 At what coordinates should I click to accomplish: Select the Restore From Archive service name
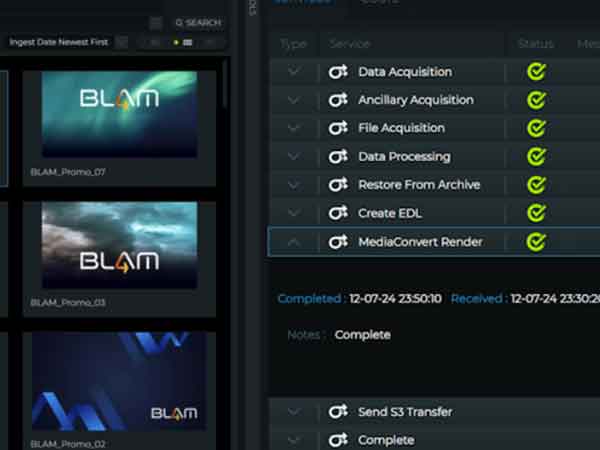coord(419,185)
